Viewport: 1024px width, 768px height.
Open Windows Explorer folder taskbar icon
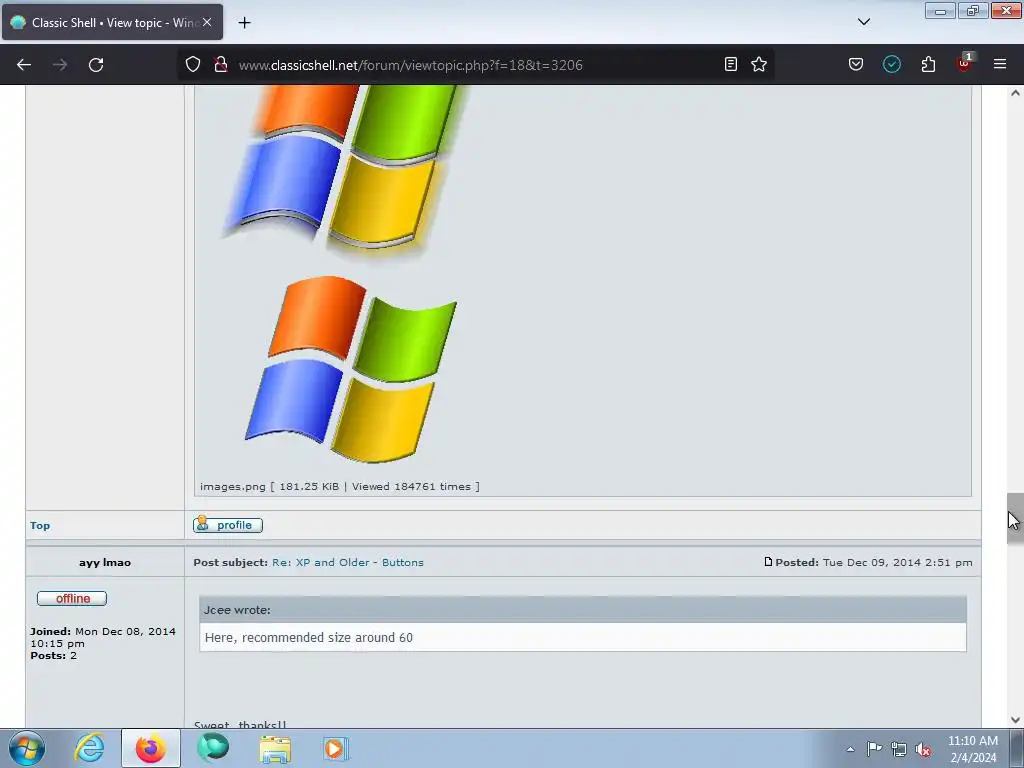pyautogui.click(x=275, y=749)
